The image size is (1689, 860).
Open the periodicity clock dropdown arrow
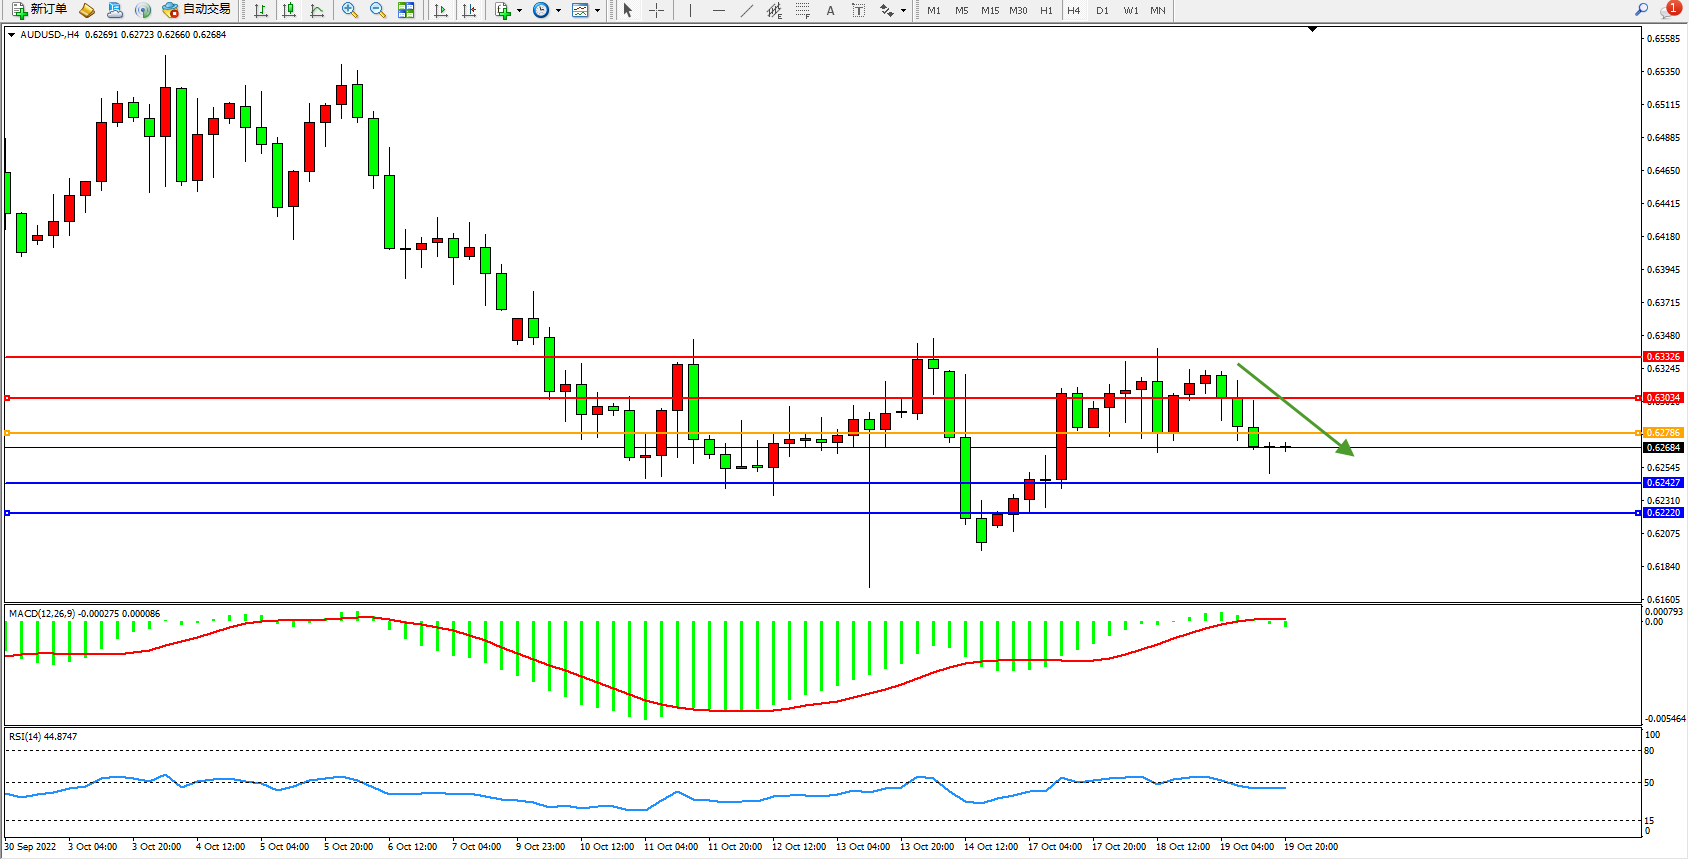pyautogui.click(x=558, y=10)
